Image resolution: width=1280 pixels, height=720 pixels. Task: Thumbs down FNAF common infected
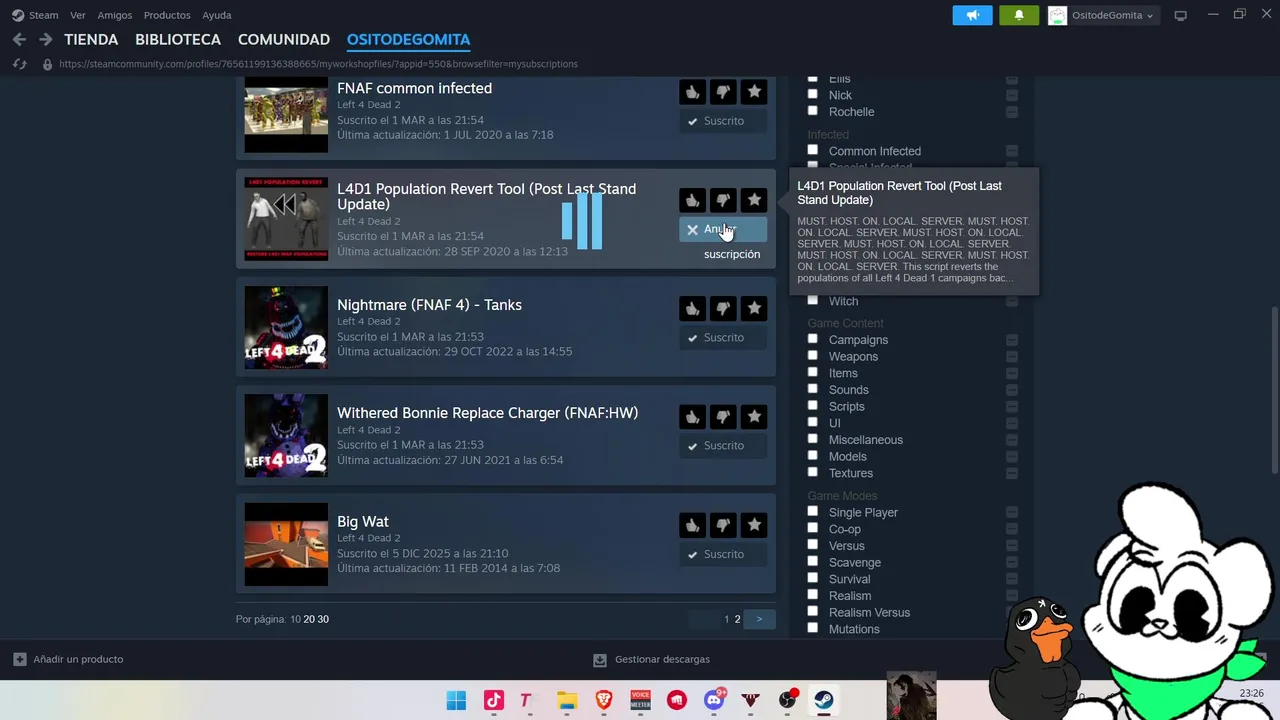[x=723, y=92]
